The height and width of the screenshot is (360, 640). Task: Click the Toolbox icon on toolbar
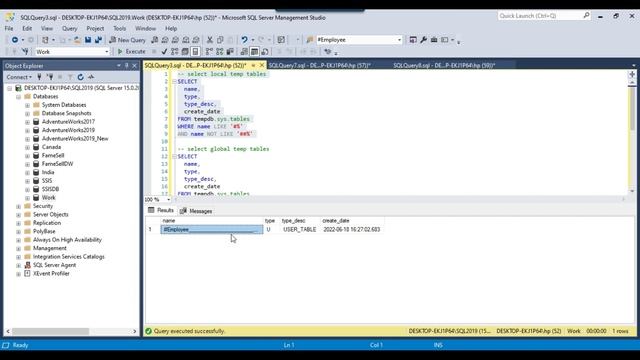coord(434,40)
